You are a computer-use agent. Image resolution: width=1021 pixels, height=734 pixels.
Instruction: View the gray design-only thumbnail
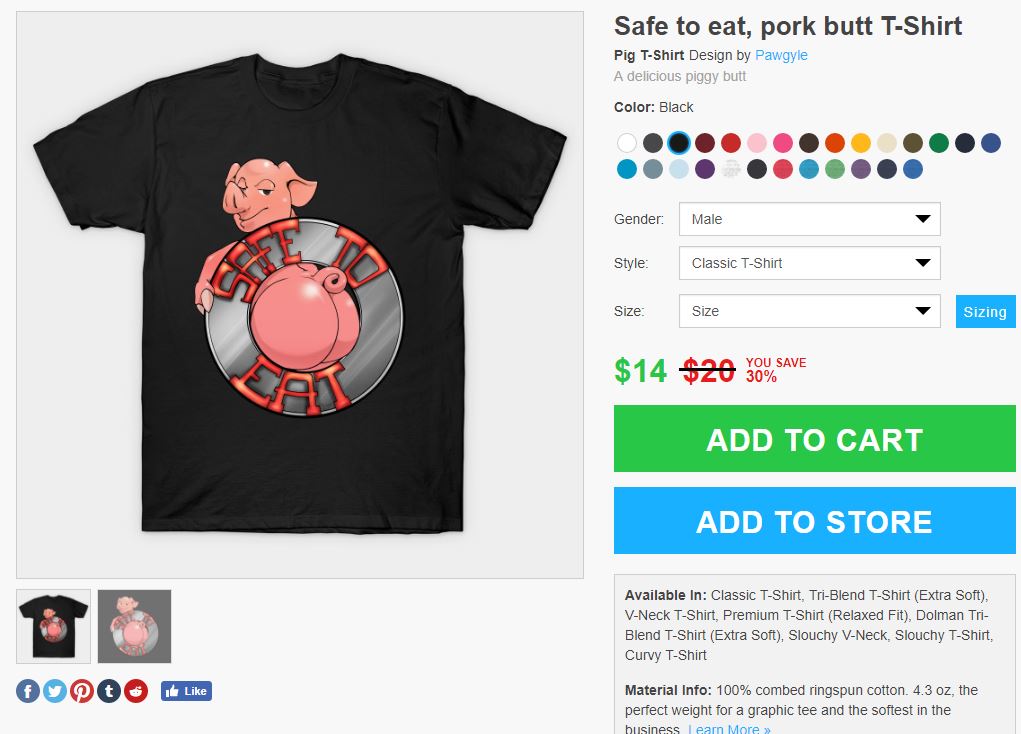[x=134, y=626]
